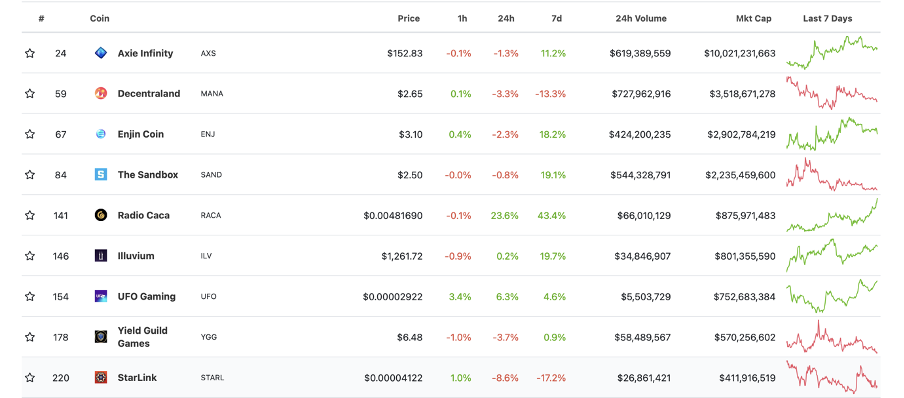Click Yield Guild Games volume $58,489,567
The height and width of the screenshot is (398, 904).
[x=643, y=337]
